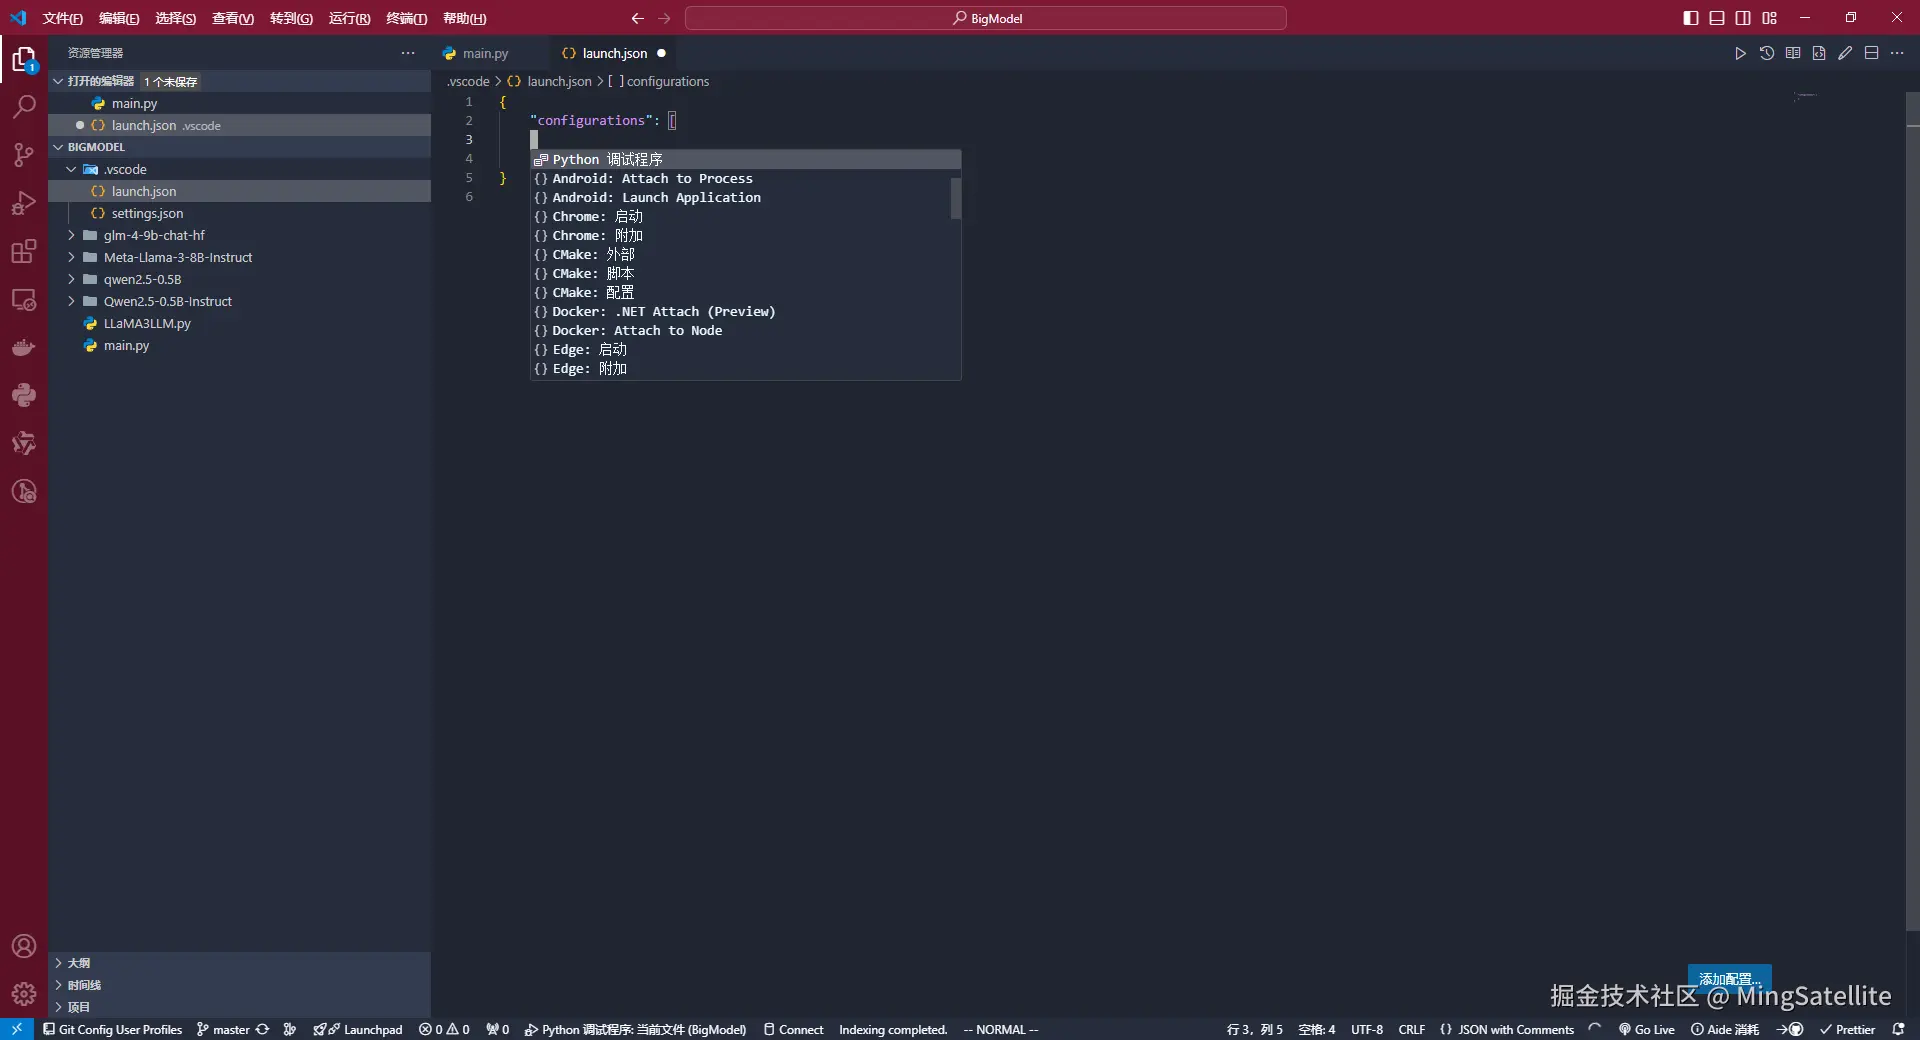This screenshot has width=1920, height=1040.
Task: Open the Manage gear icon
Action: (24, 994)
